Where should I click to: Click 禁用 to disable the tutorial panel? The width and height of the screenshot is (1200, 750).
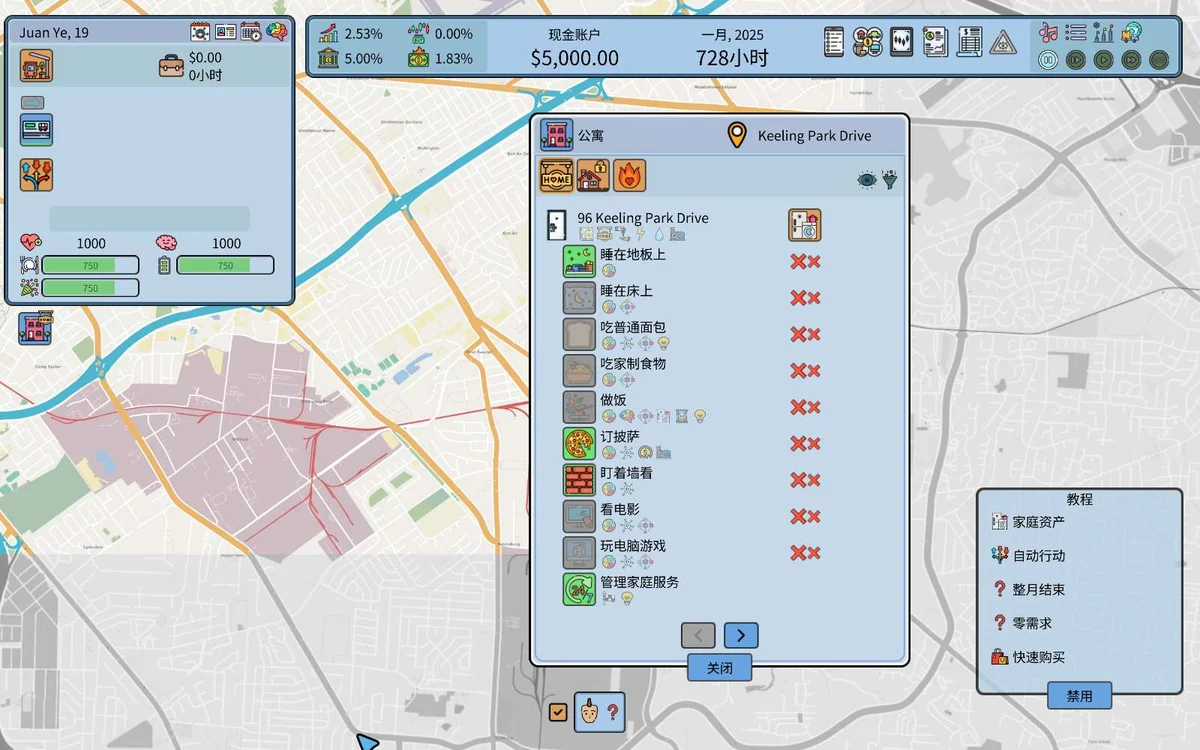(x=1080, y=696)
